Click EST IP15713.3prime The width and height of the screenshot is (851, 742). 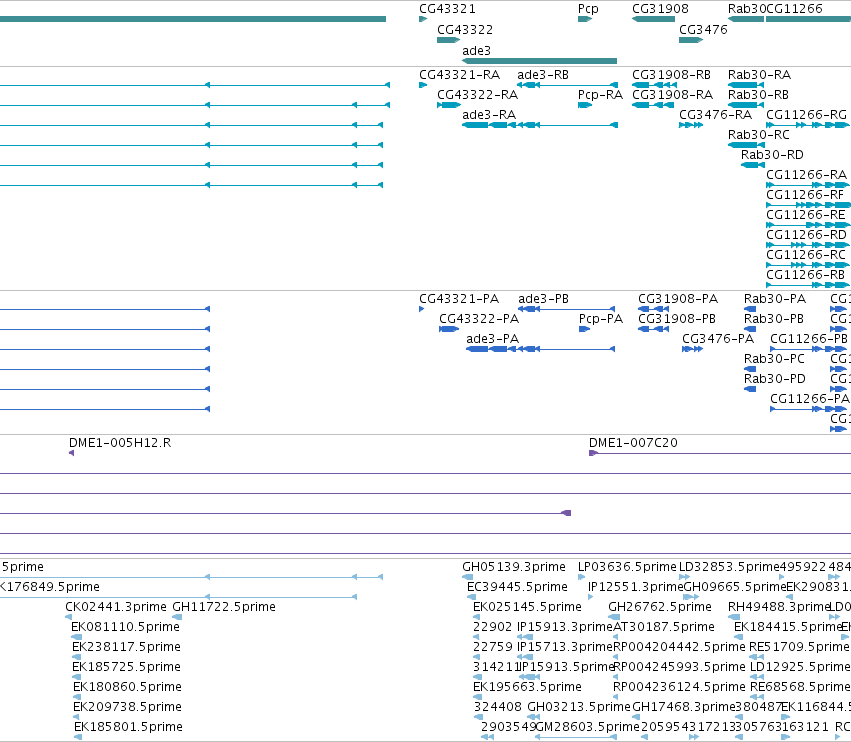[564, 647]
